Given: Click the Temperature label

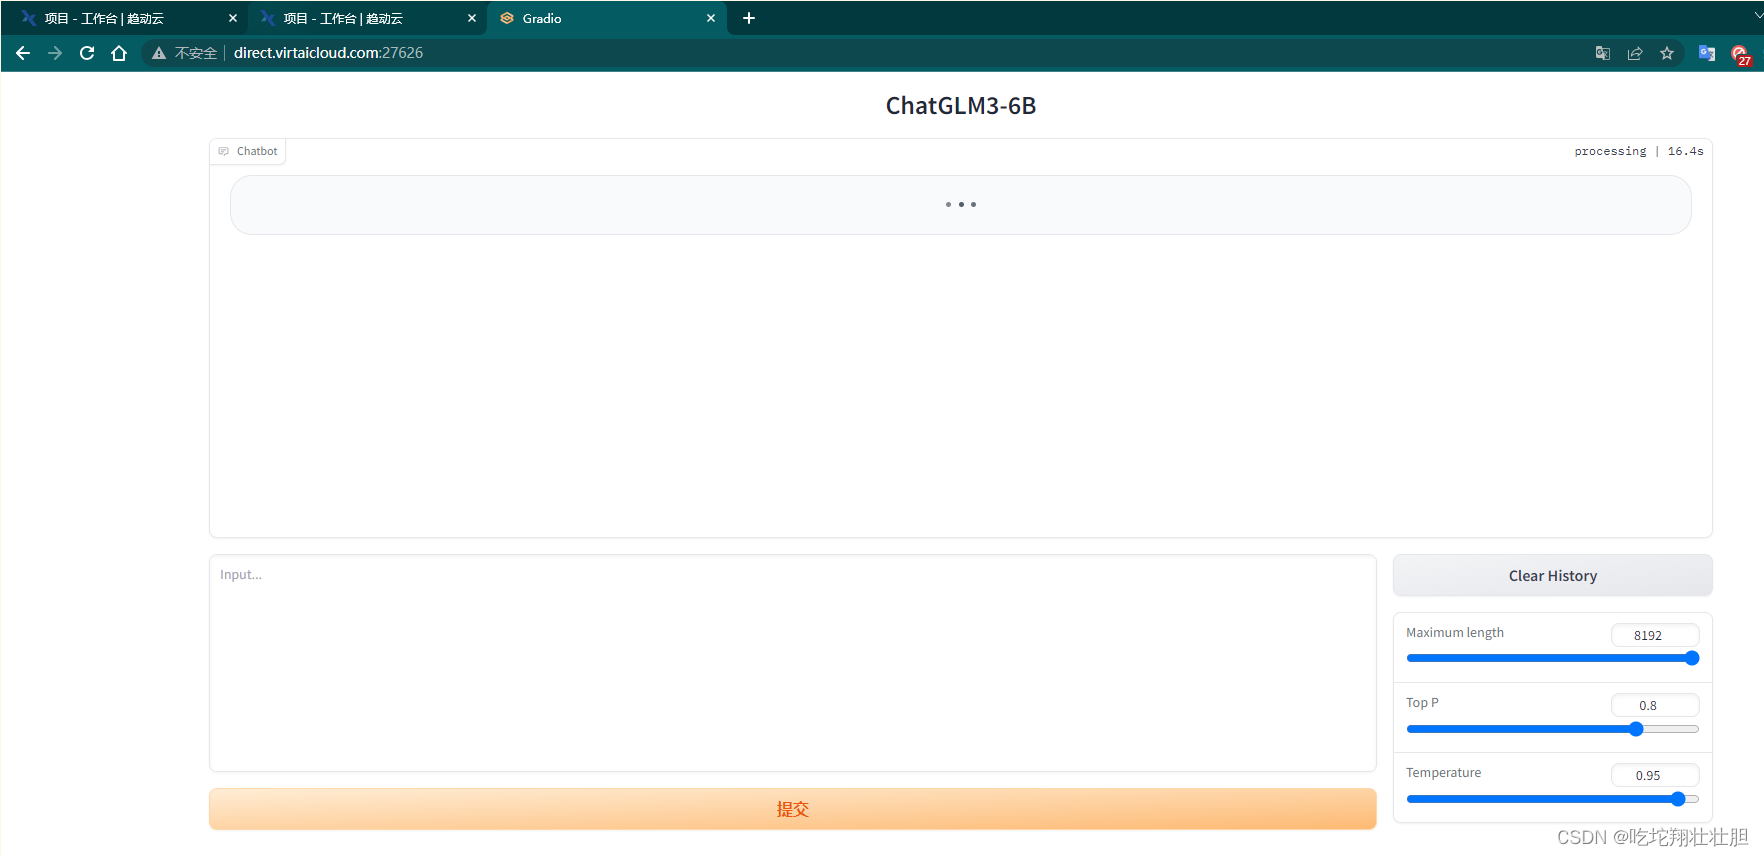Looking at the screenshot, I should [1443, 772].
